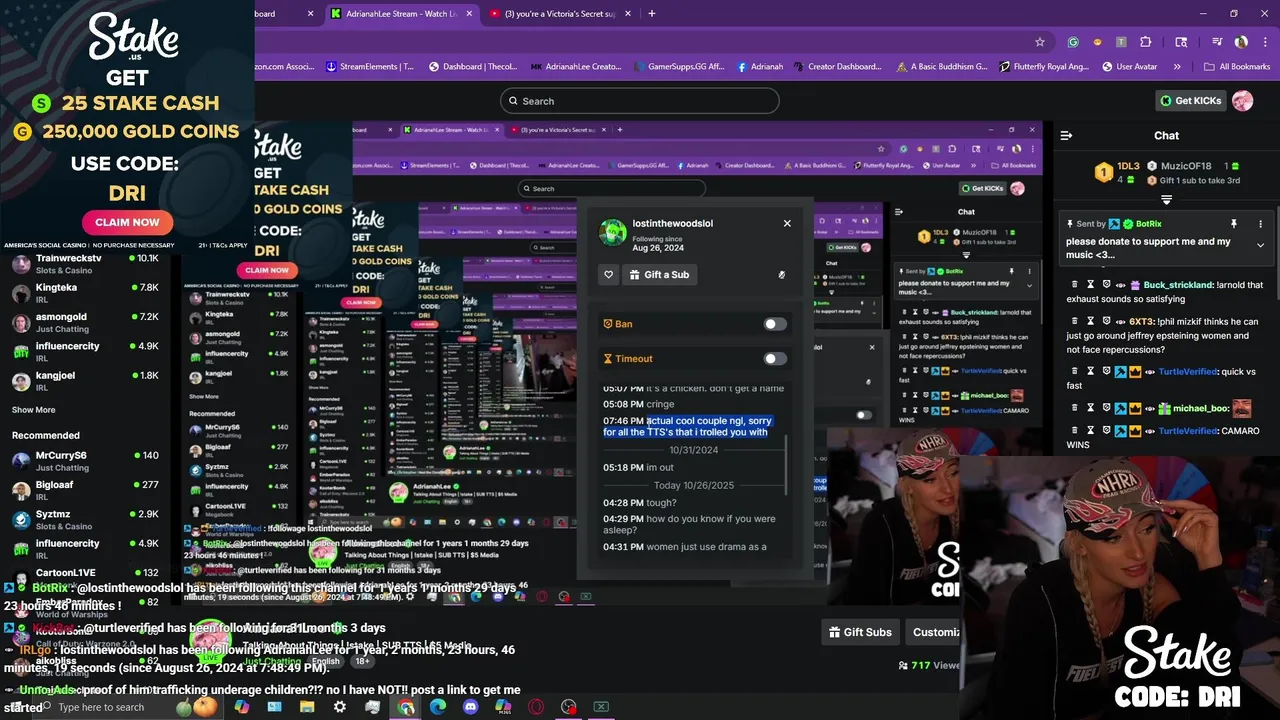Open the browser Extensions puzzle icon

coord(1146,42)
